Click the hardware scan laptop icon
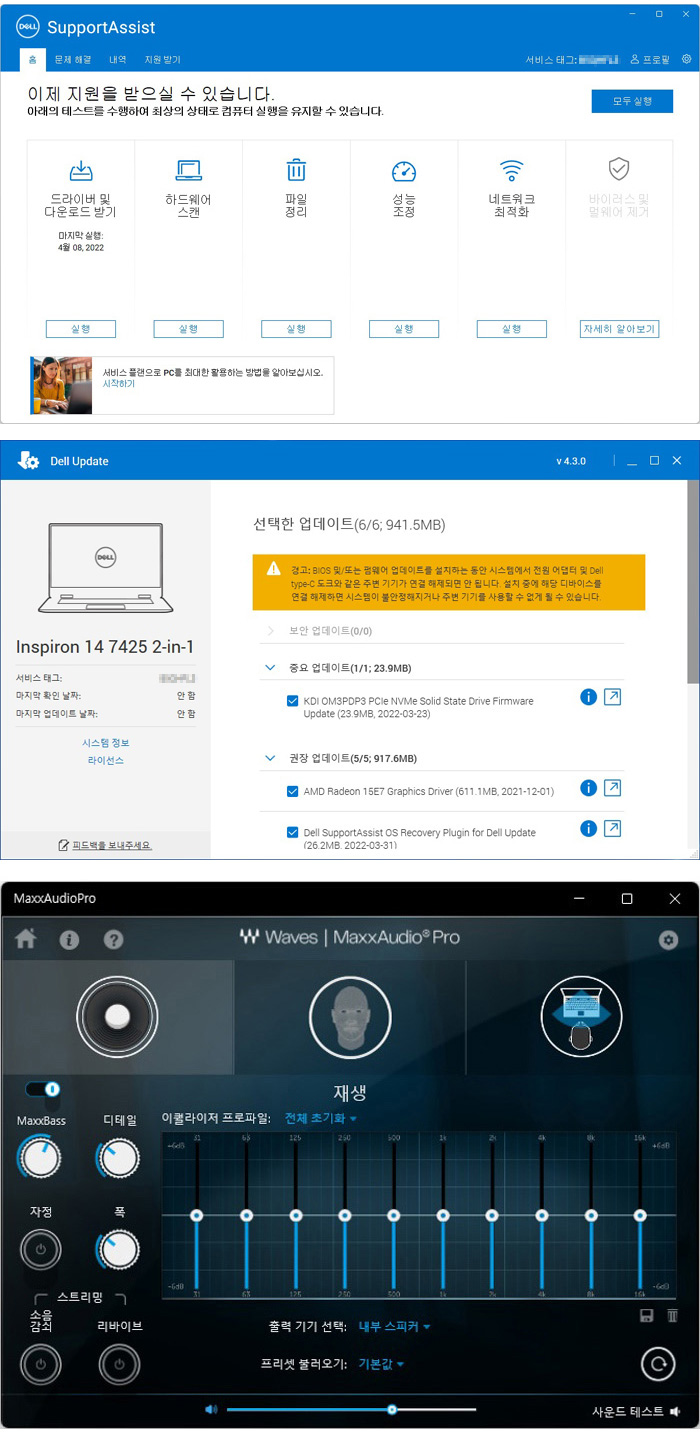The image size is (700, 1432). [188, 170]
